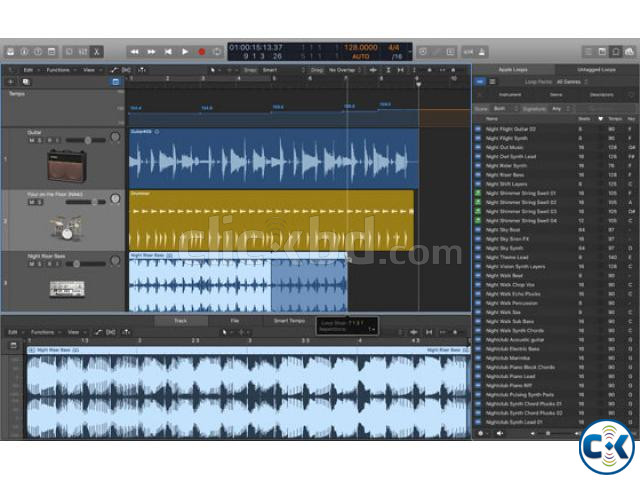The height and width of the screenshot is (480, 640).
Task: Toggle the Metronome click button
Action: click(x=482, y=52)
